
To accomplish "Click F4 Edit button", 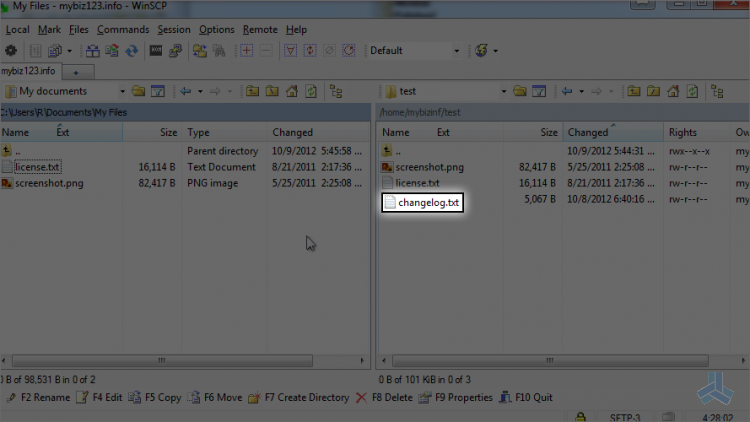I will tap(99, 398).
